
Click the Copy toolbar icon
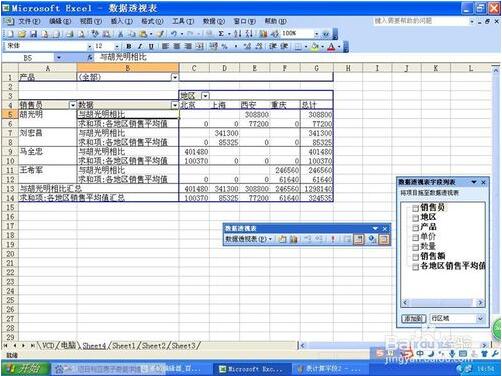132,34
